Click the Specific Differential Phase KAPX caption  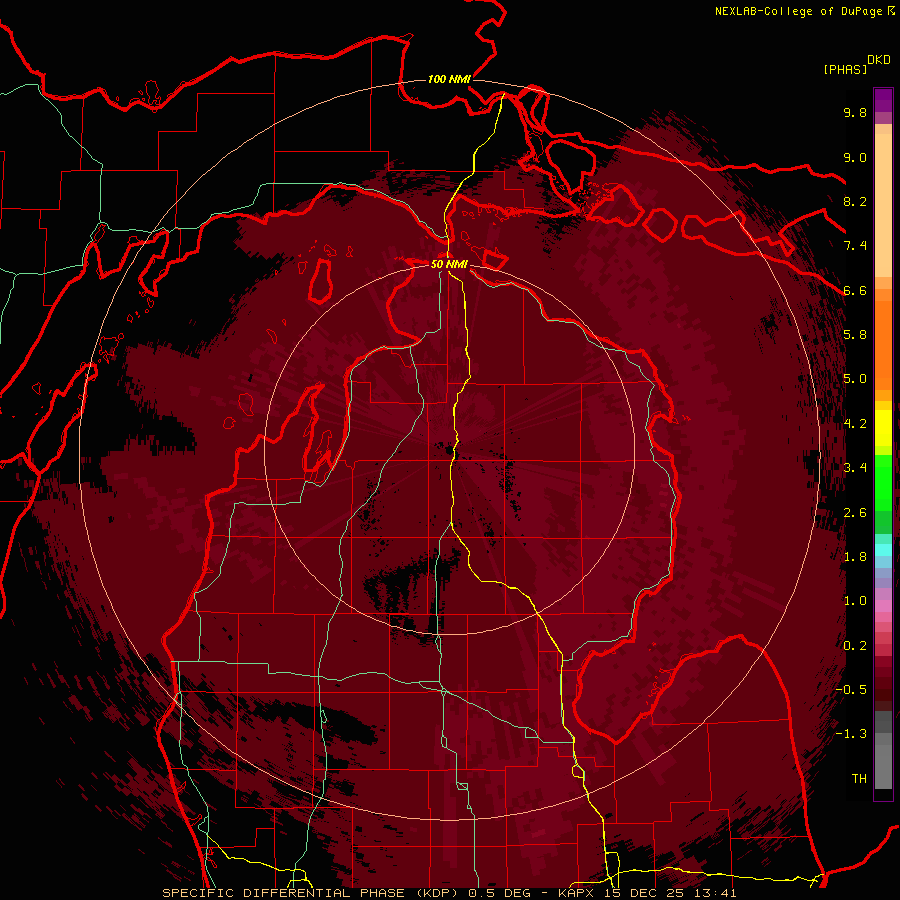pyautogui.click(x=449, y=893)
